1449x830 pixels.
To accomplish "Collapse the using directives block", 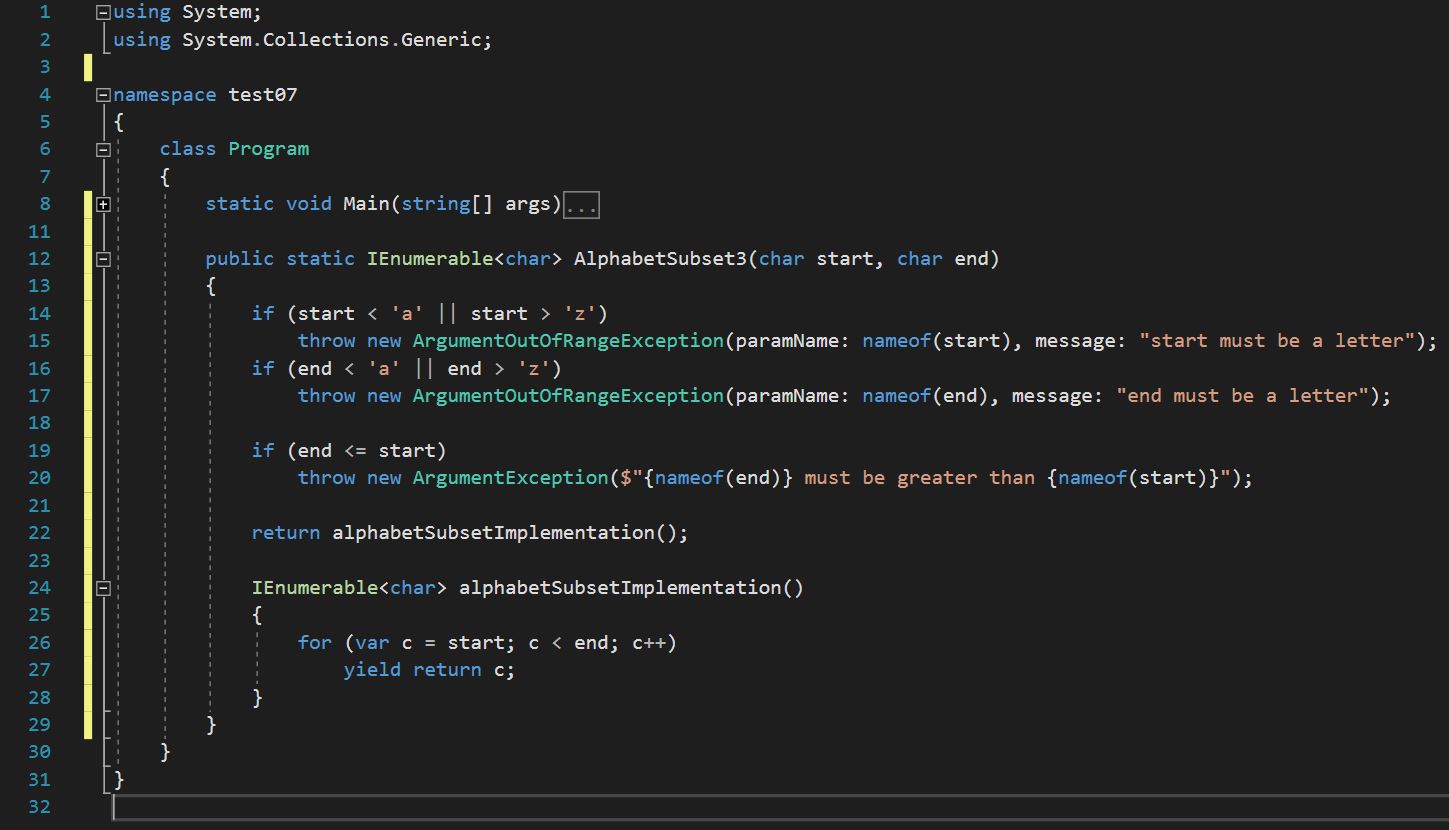I will click(x=103, y=13).
